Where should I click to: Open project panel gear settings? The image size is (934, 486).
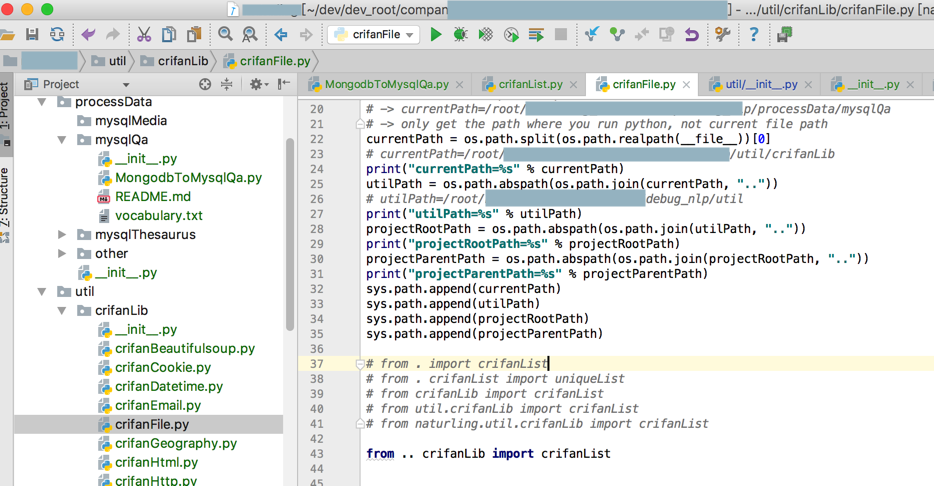[x=256, y=85]
